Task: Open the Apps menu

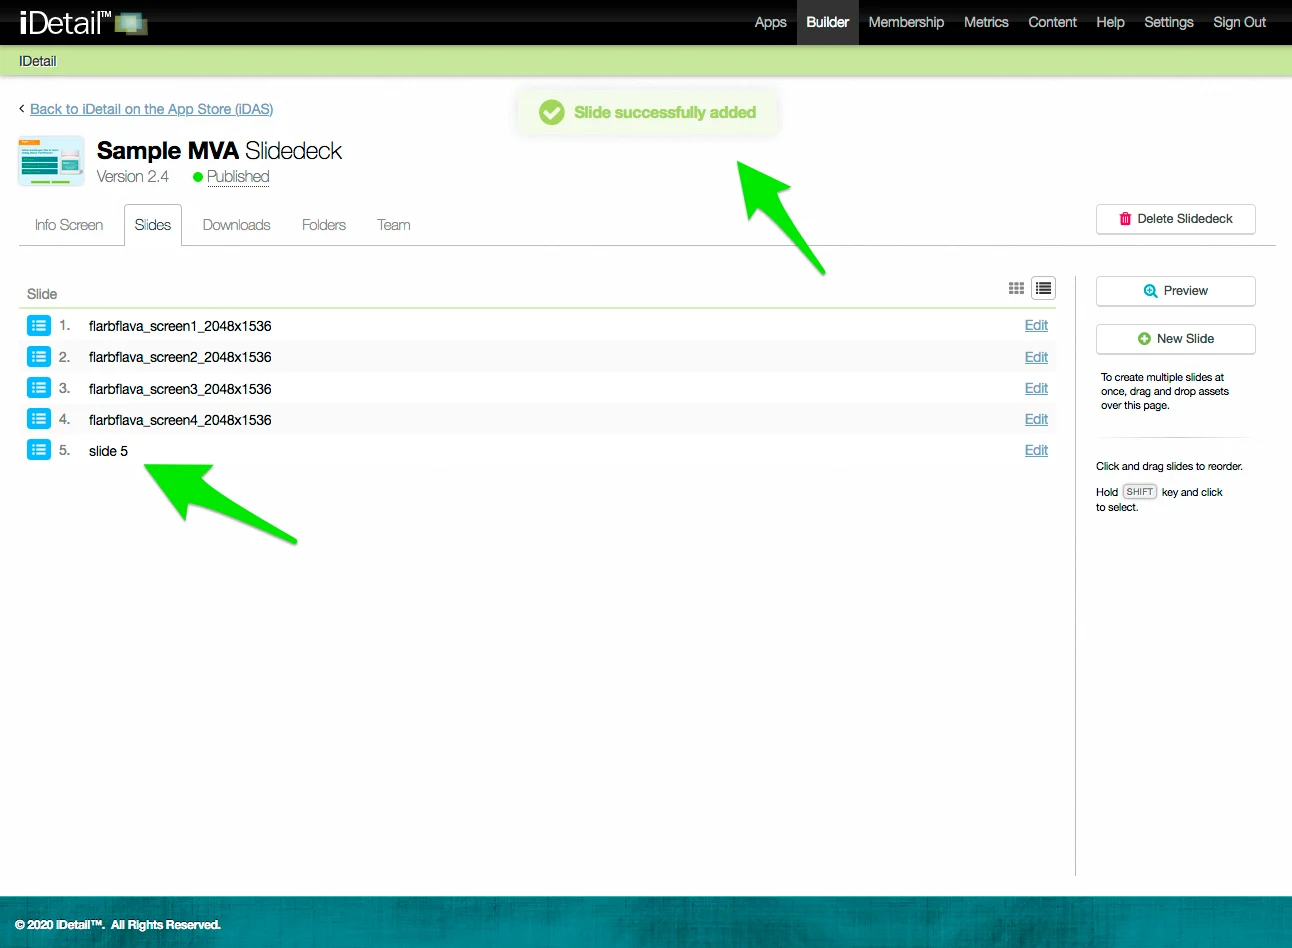Action: pyautogui.click(x=770, y=22)
